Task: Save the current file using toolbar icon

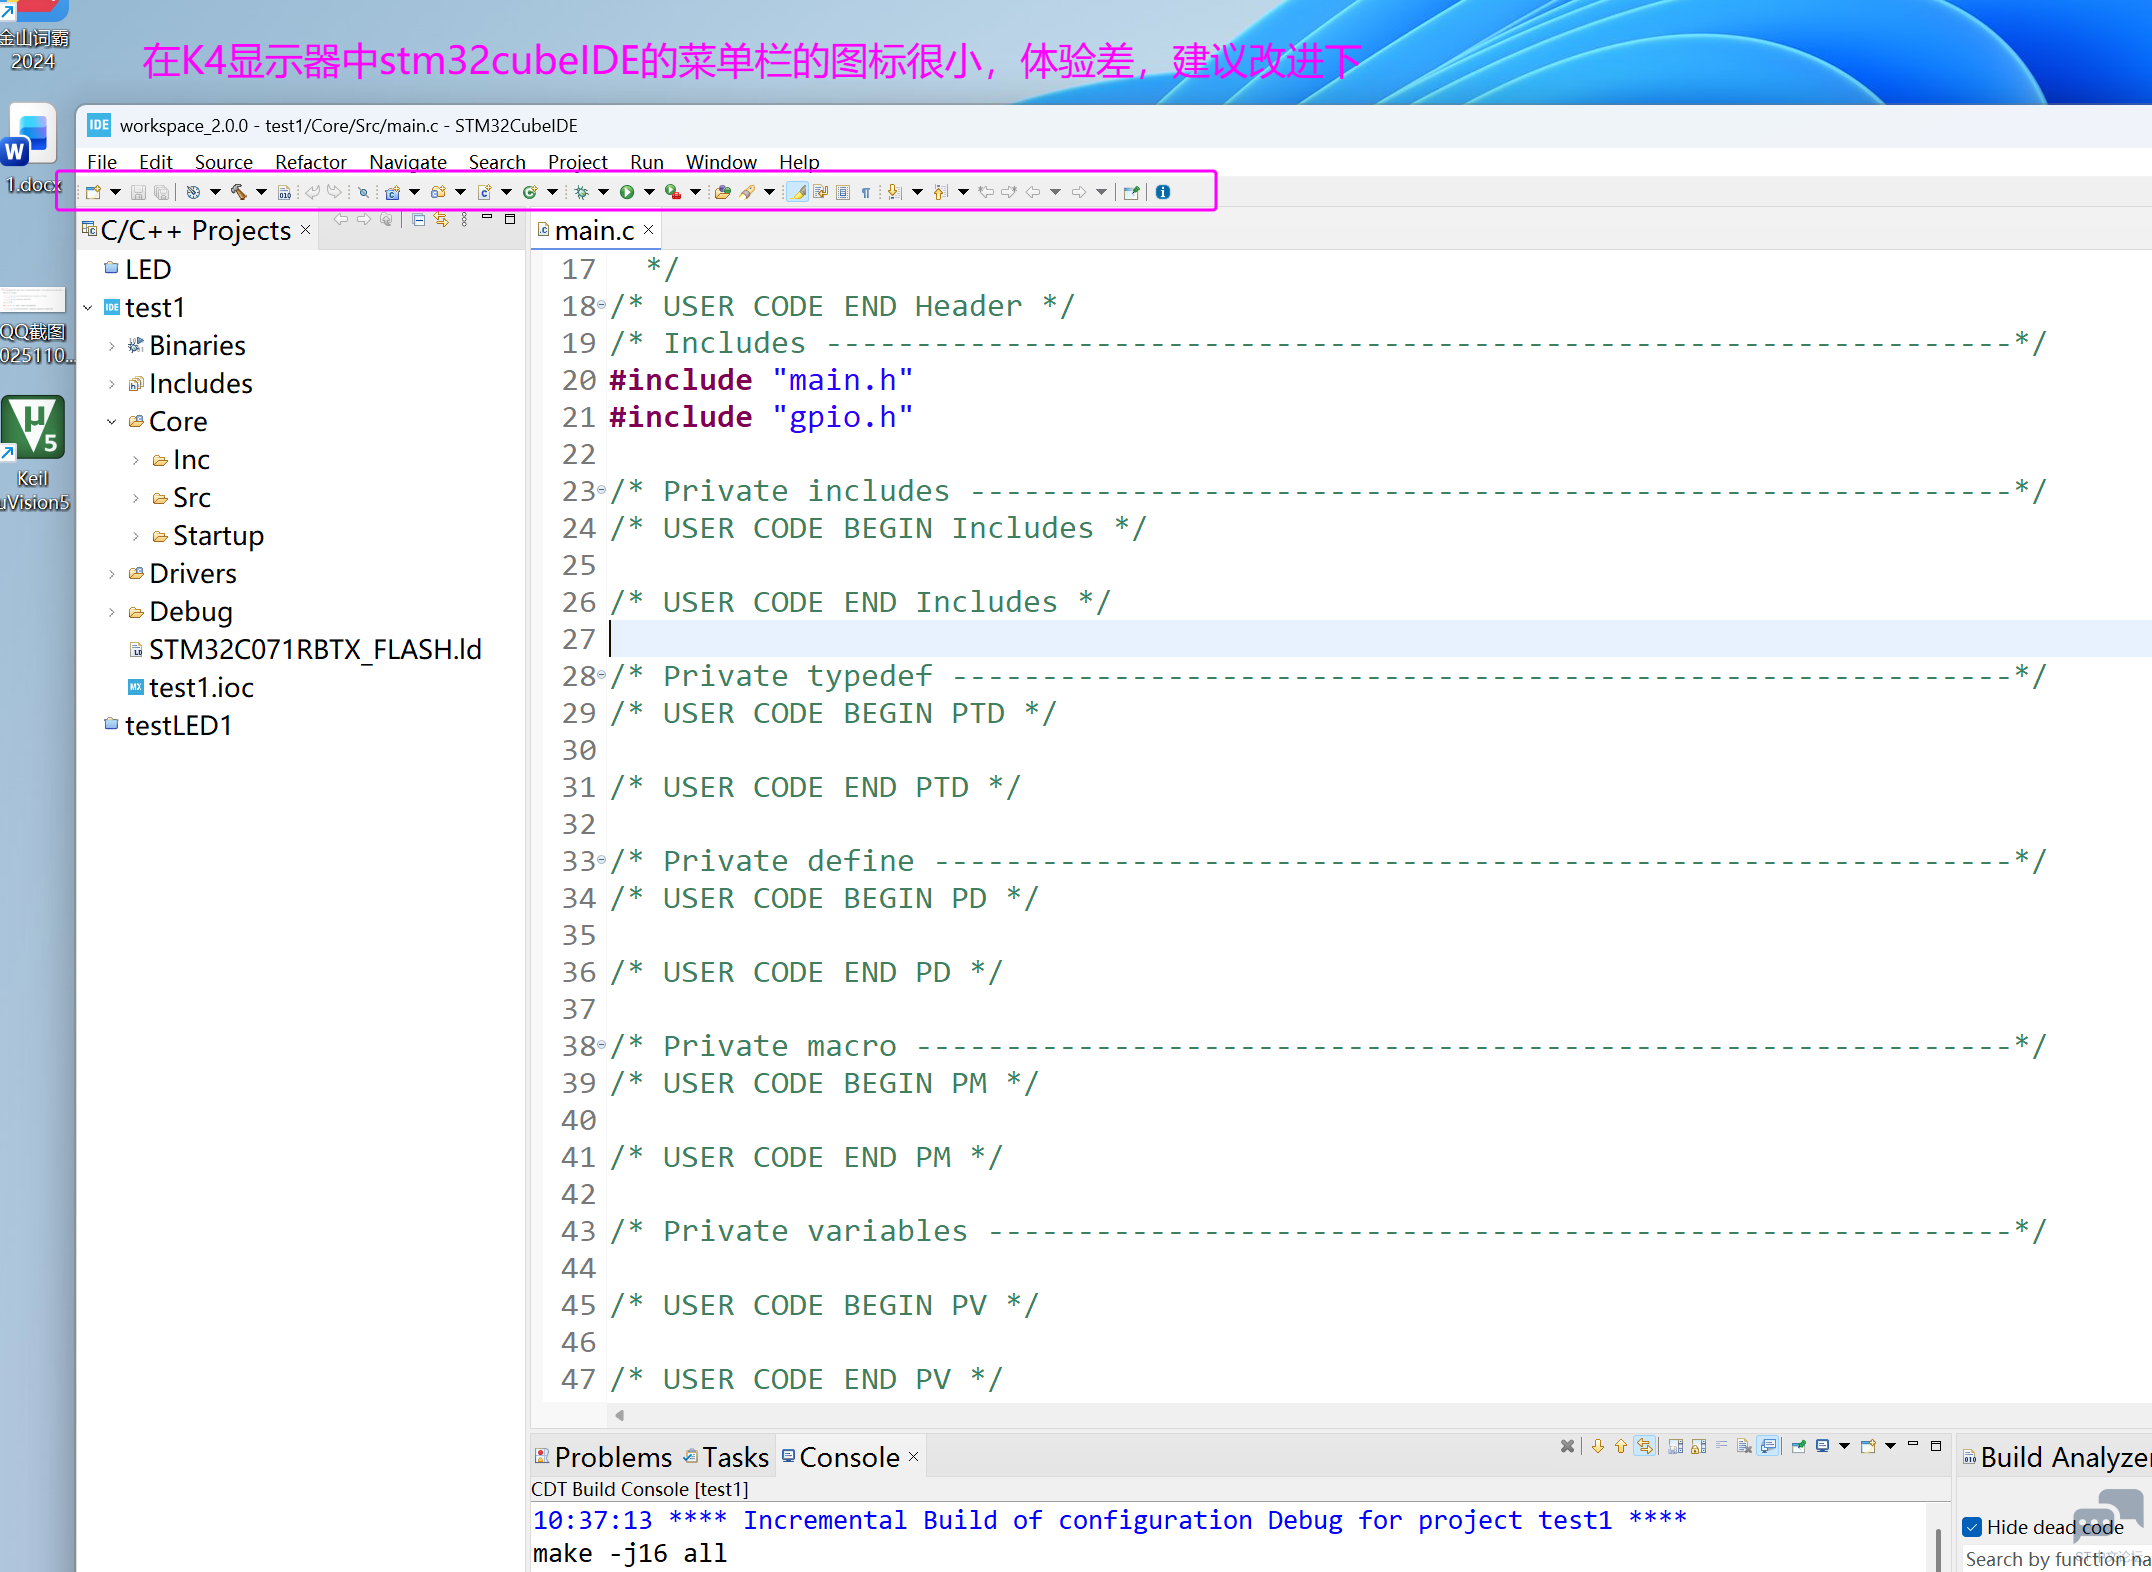Action: 137,191
